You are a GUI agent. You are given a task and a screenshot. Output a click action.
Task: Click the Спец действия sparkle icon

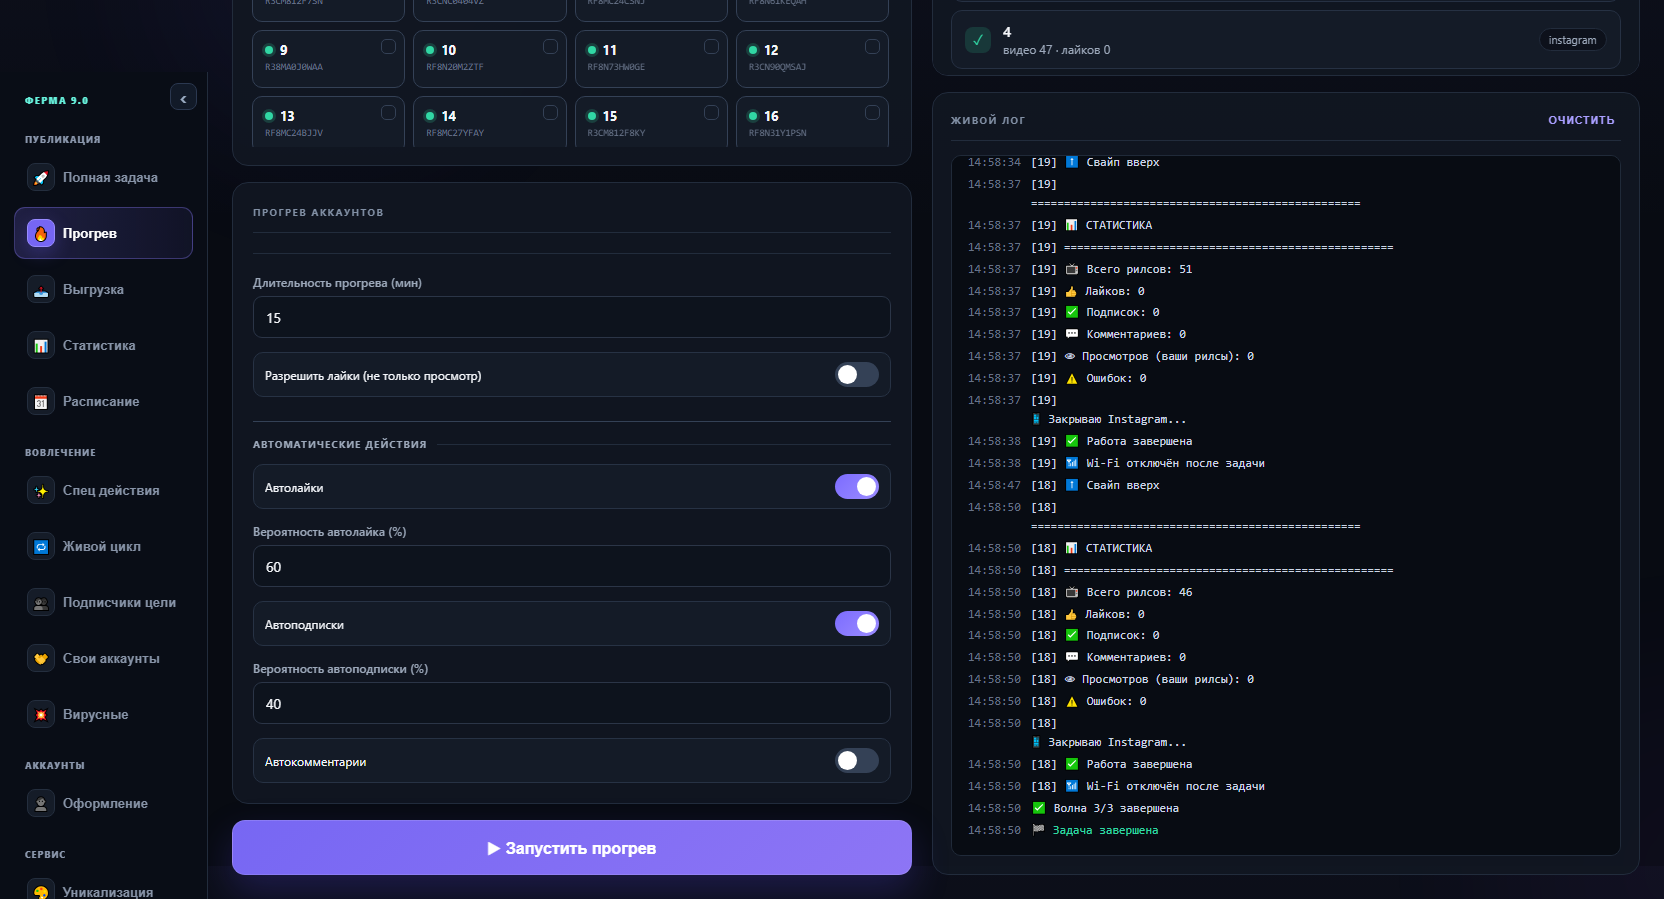coord(41,491)
